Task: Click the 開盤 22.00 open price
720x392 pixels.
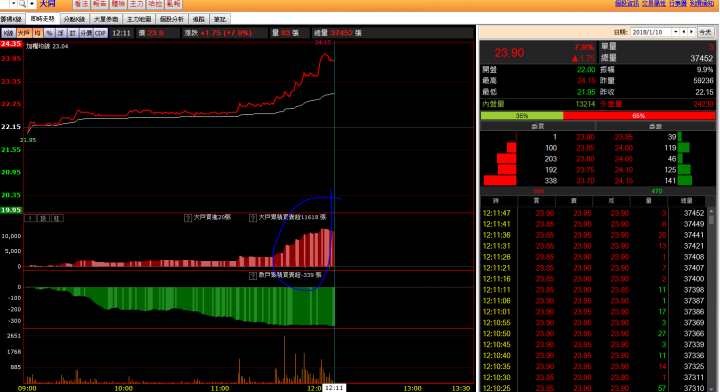Action: (586, 70)
